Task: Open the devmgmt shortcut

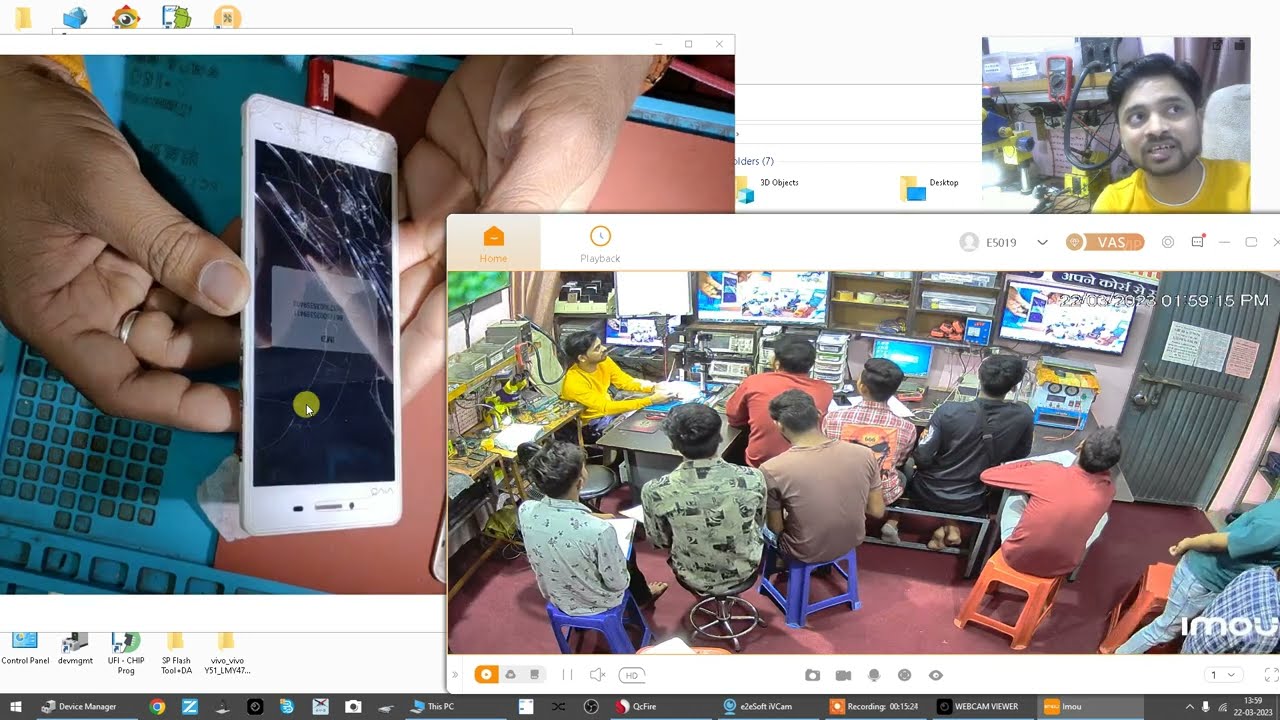Action: pyautogui.click(x=75, y=648)
